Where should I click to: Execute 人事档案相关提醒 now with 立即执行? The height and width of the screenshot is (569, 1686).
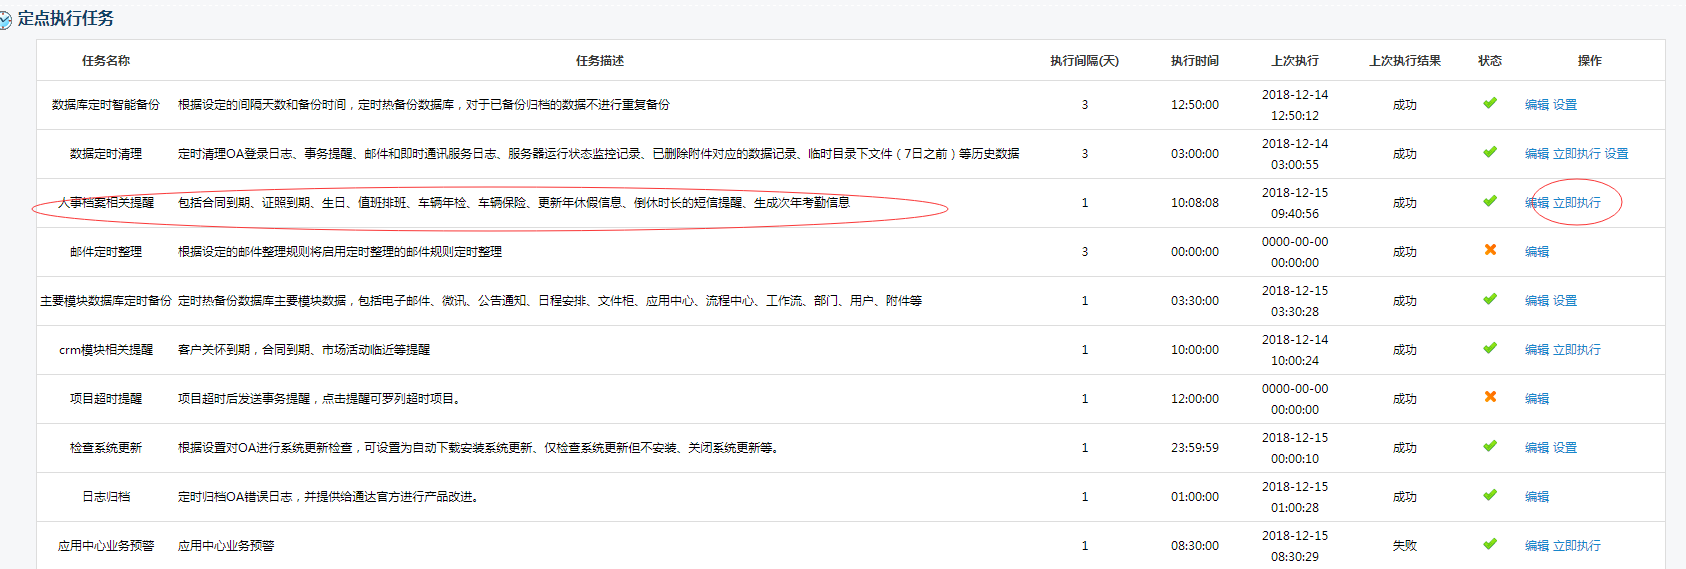[1576, 203]
